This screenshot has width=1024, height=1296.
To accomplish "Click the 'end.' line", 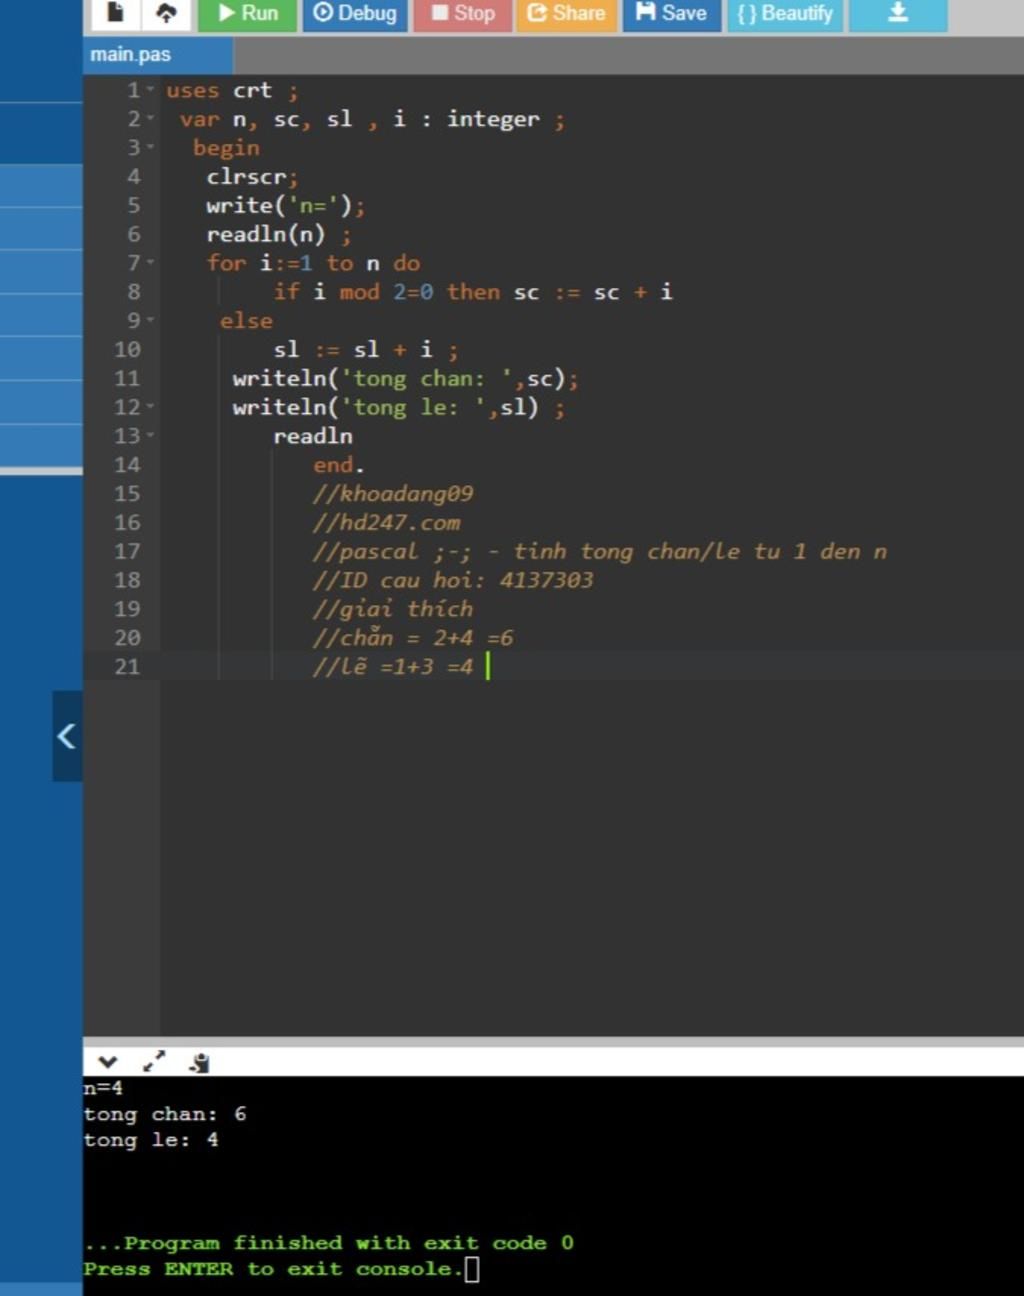I will coord(339,465).
